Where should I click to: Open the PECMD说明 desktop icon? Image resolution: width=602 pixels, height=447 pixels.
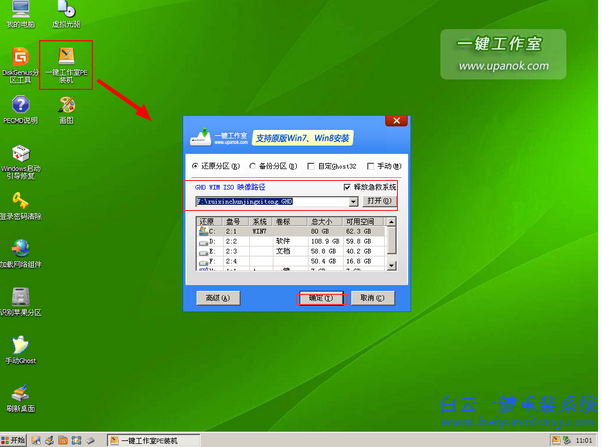click(x=21, y=105)
